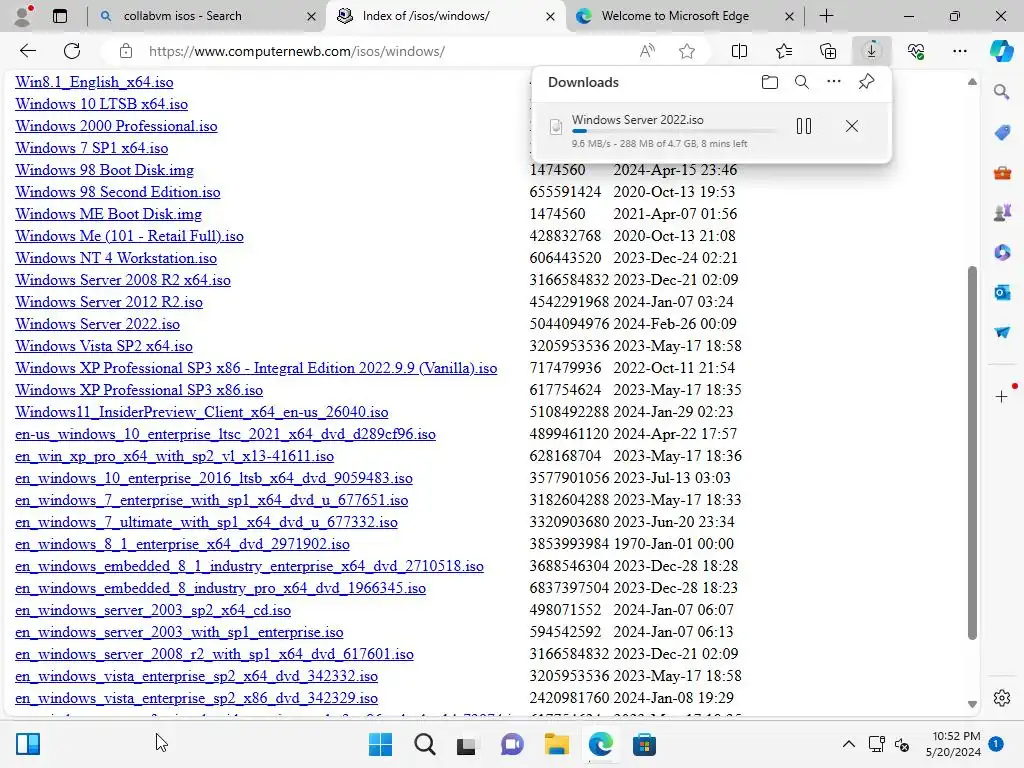This screenshot has height=768, width=1024.
Task: Open Collections icon
Action: (827, 51)
